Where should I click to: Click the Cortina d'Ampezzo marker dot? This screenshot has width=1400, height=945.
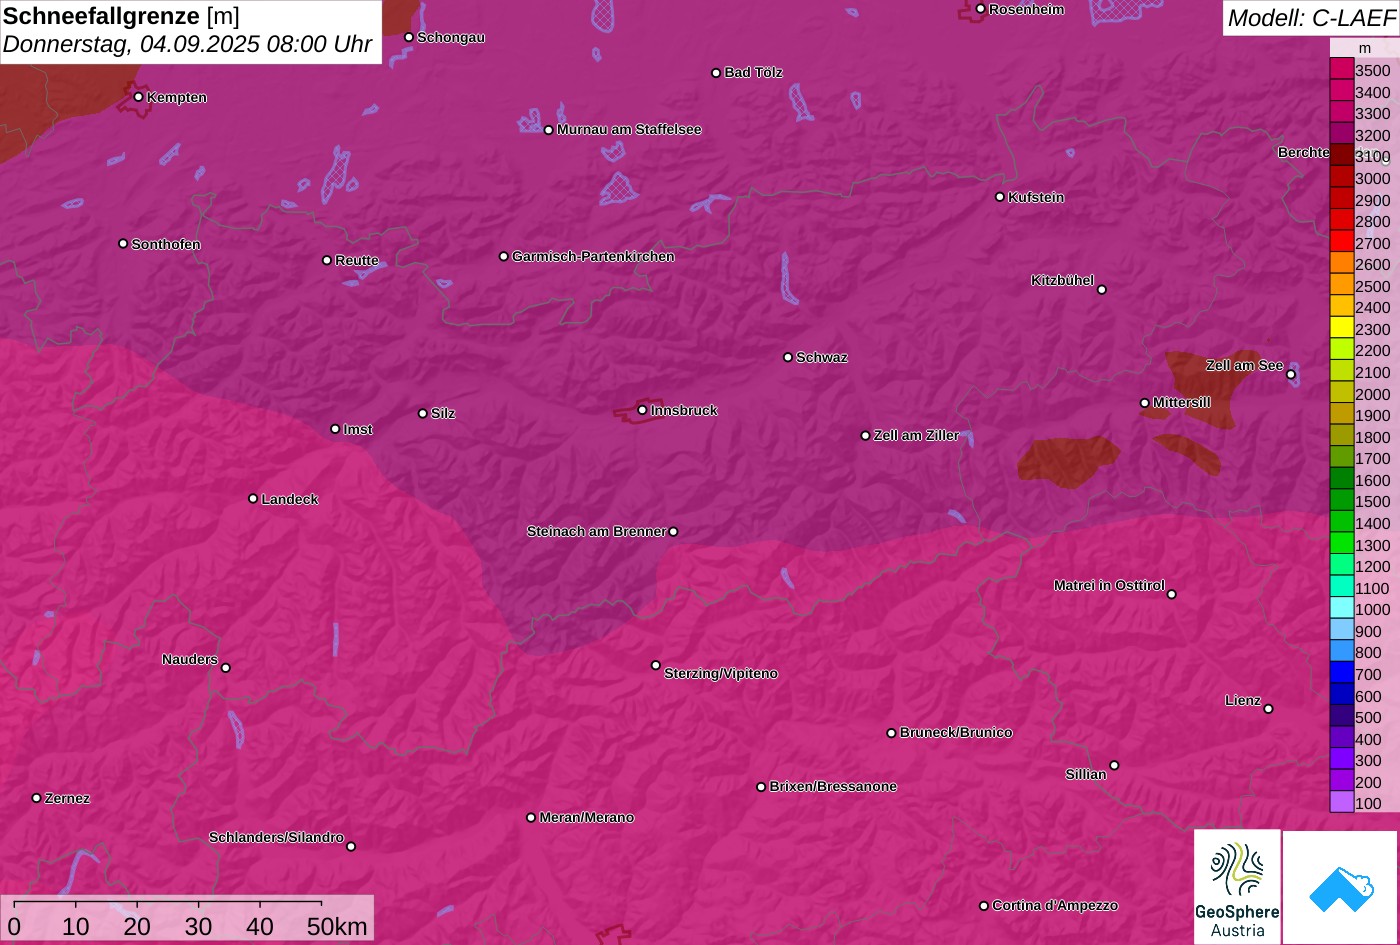(984, 906)
